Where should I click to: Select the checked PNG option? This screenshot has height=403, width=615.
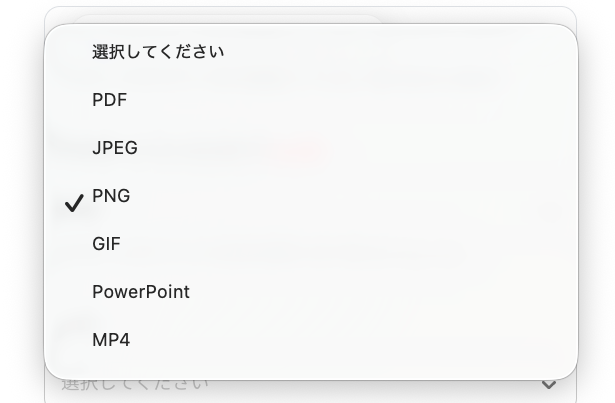click(x=311, y=196)
